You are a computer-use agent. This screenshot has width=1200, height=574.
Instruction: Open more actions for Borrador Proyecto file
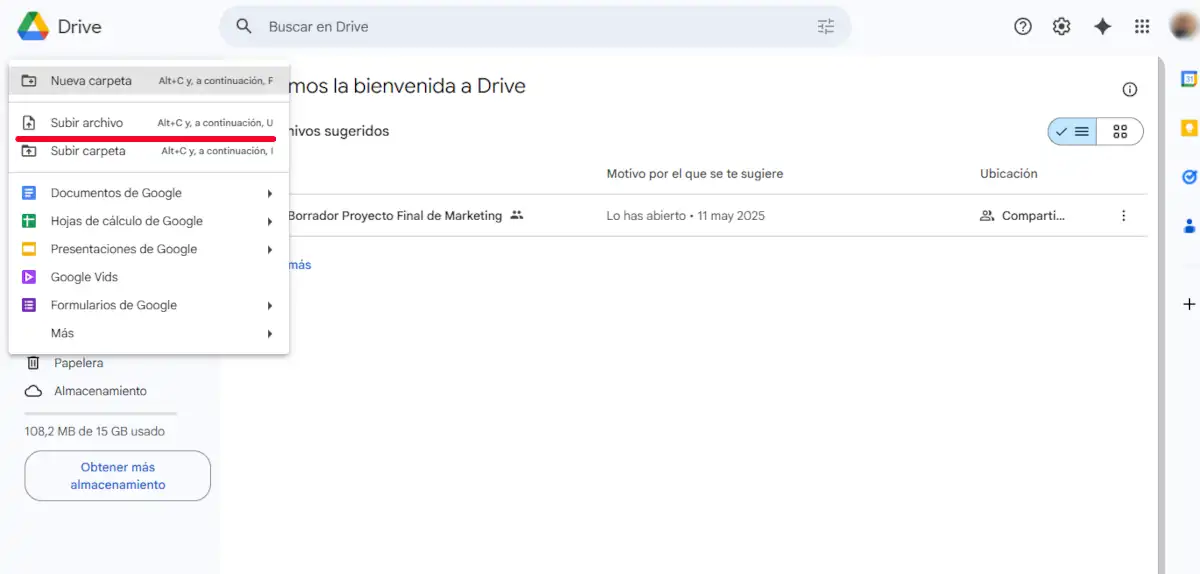pos(1124,216)
